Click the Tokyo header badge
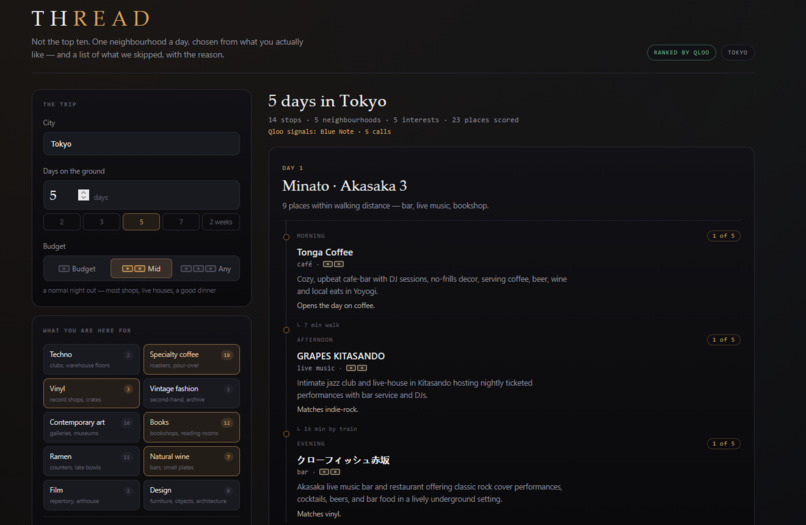Screen dimensions: 806x525 [737, 52]
